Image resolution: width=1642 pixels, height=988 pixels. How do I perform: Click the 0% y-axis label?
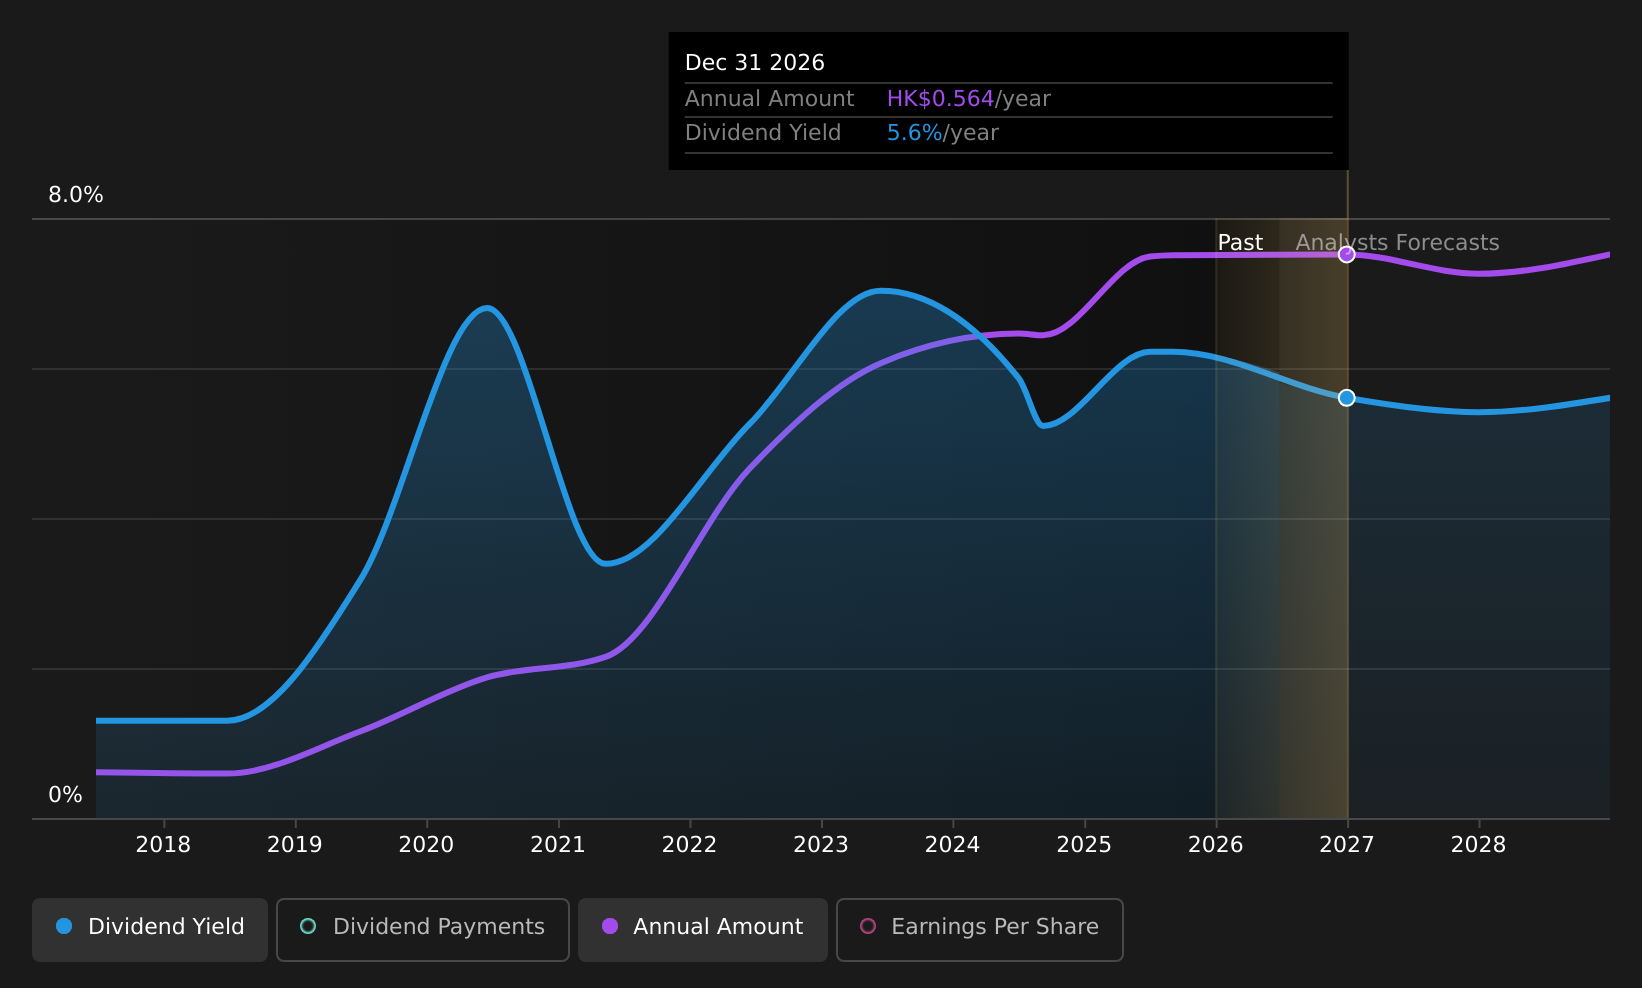(66, 795)
